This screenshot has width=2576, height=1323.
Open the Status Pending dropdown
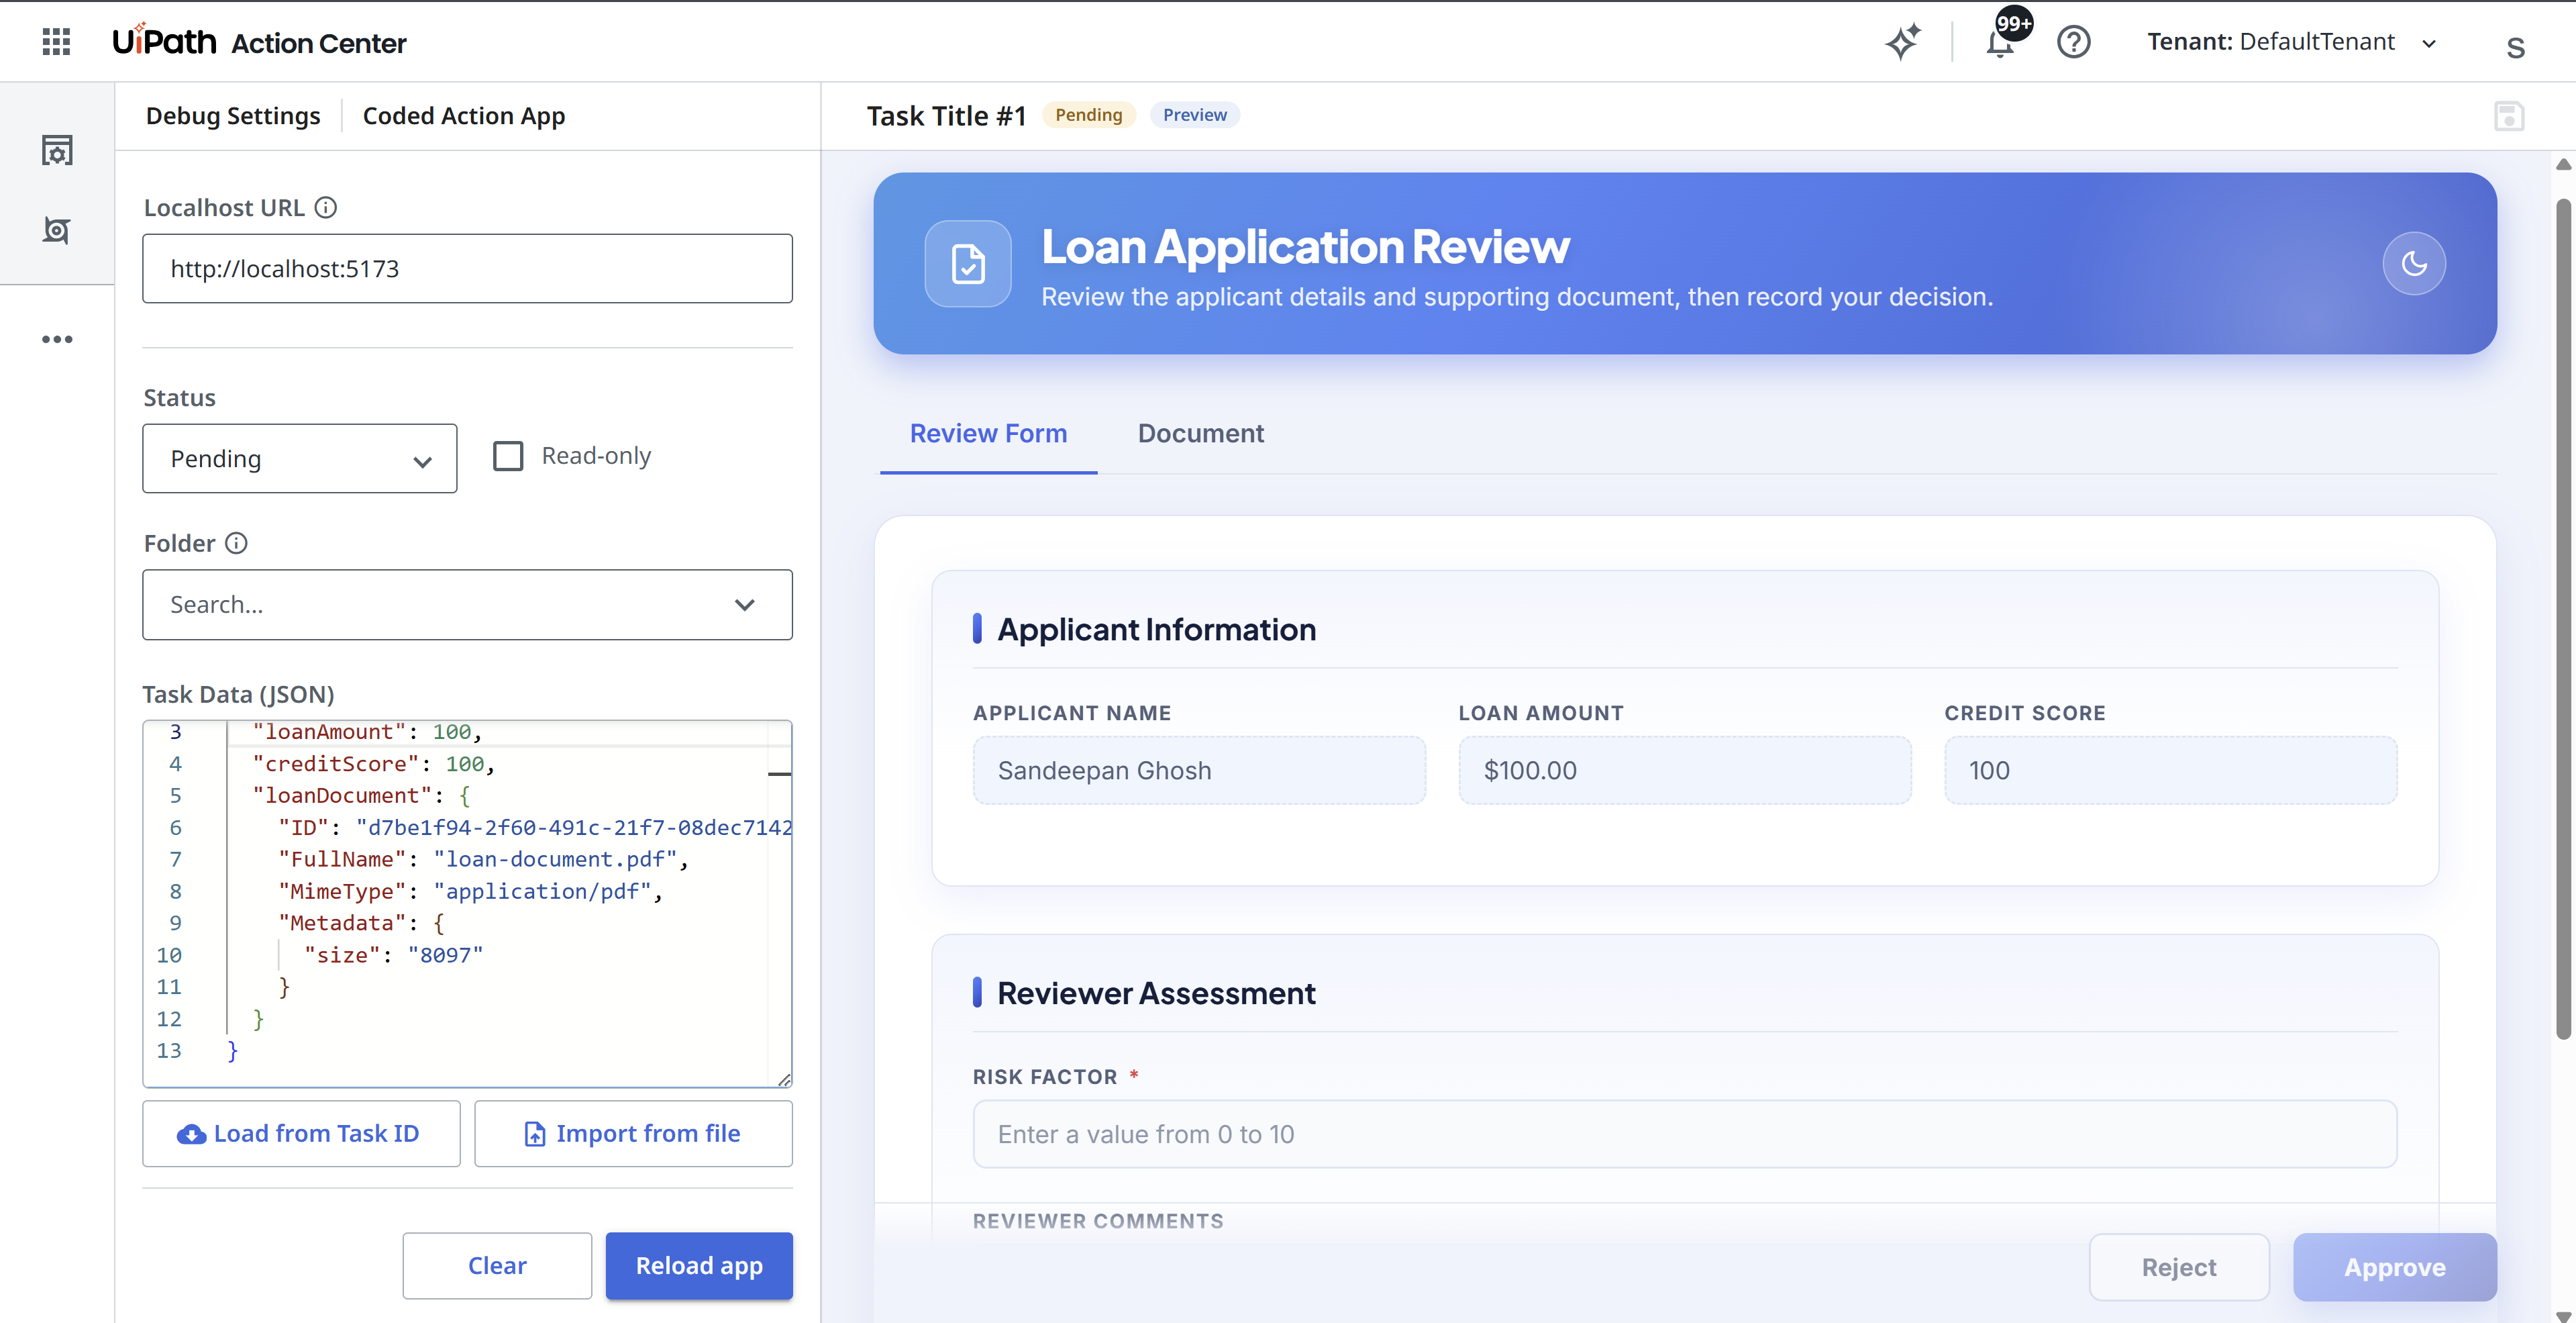(x=300, y=458)
